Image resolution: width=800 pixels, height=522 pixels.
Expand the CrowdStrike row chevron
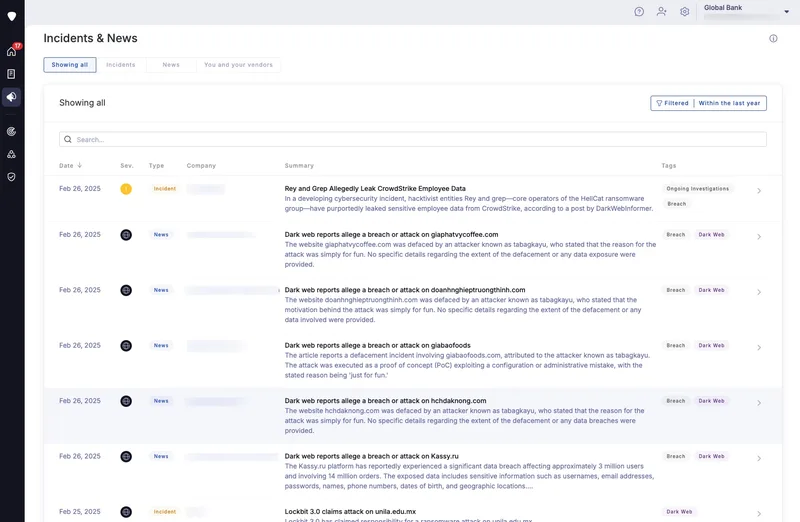click(759, 191)
